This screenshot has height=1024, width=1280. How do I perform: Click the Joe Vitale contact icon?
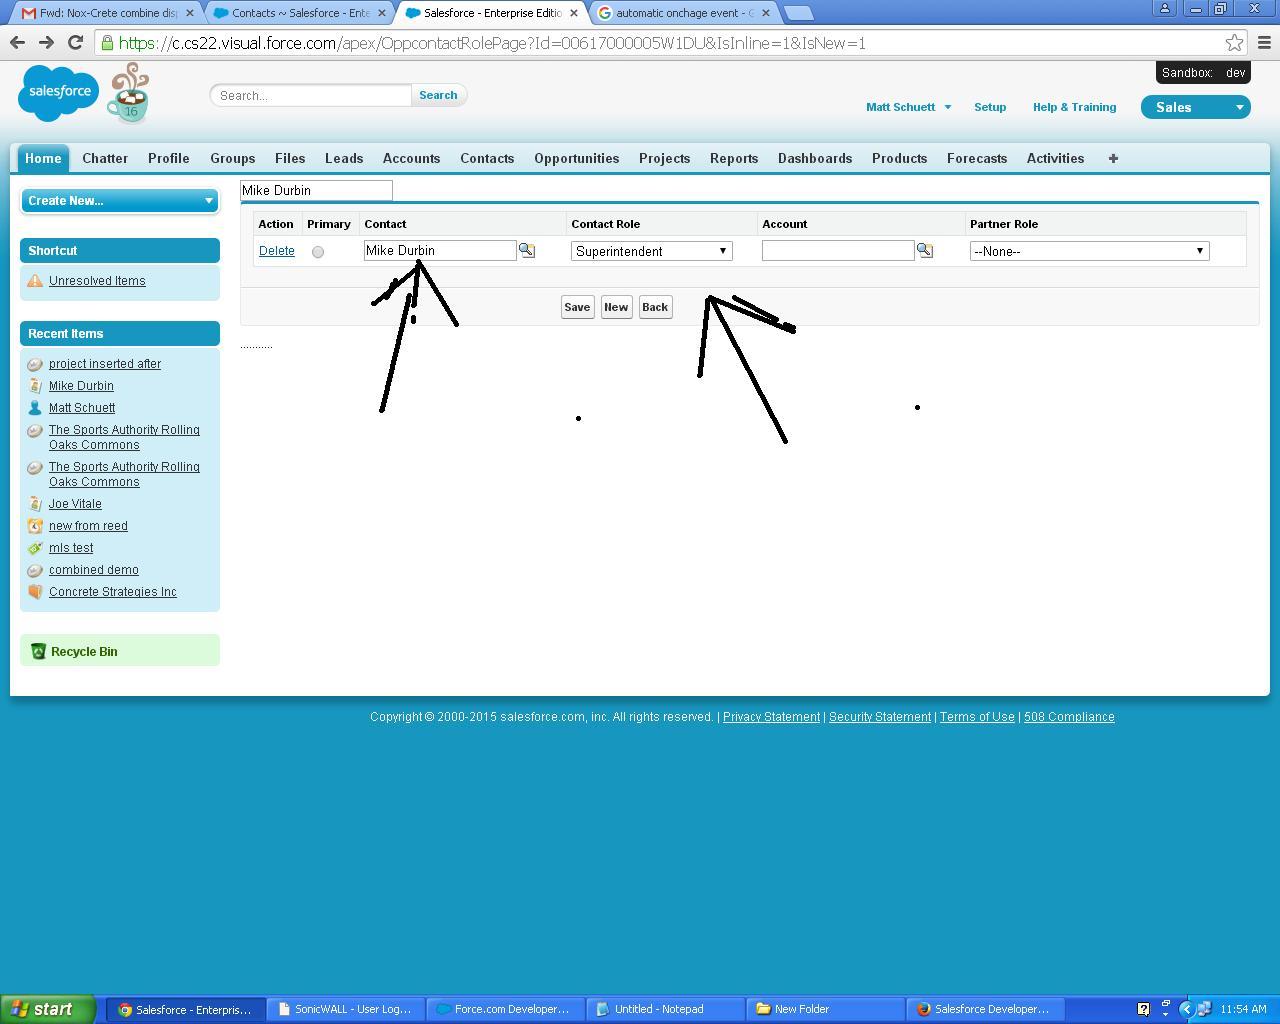pyautogui.click(x=35, y=504)
